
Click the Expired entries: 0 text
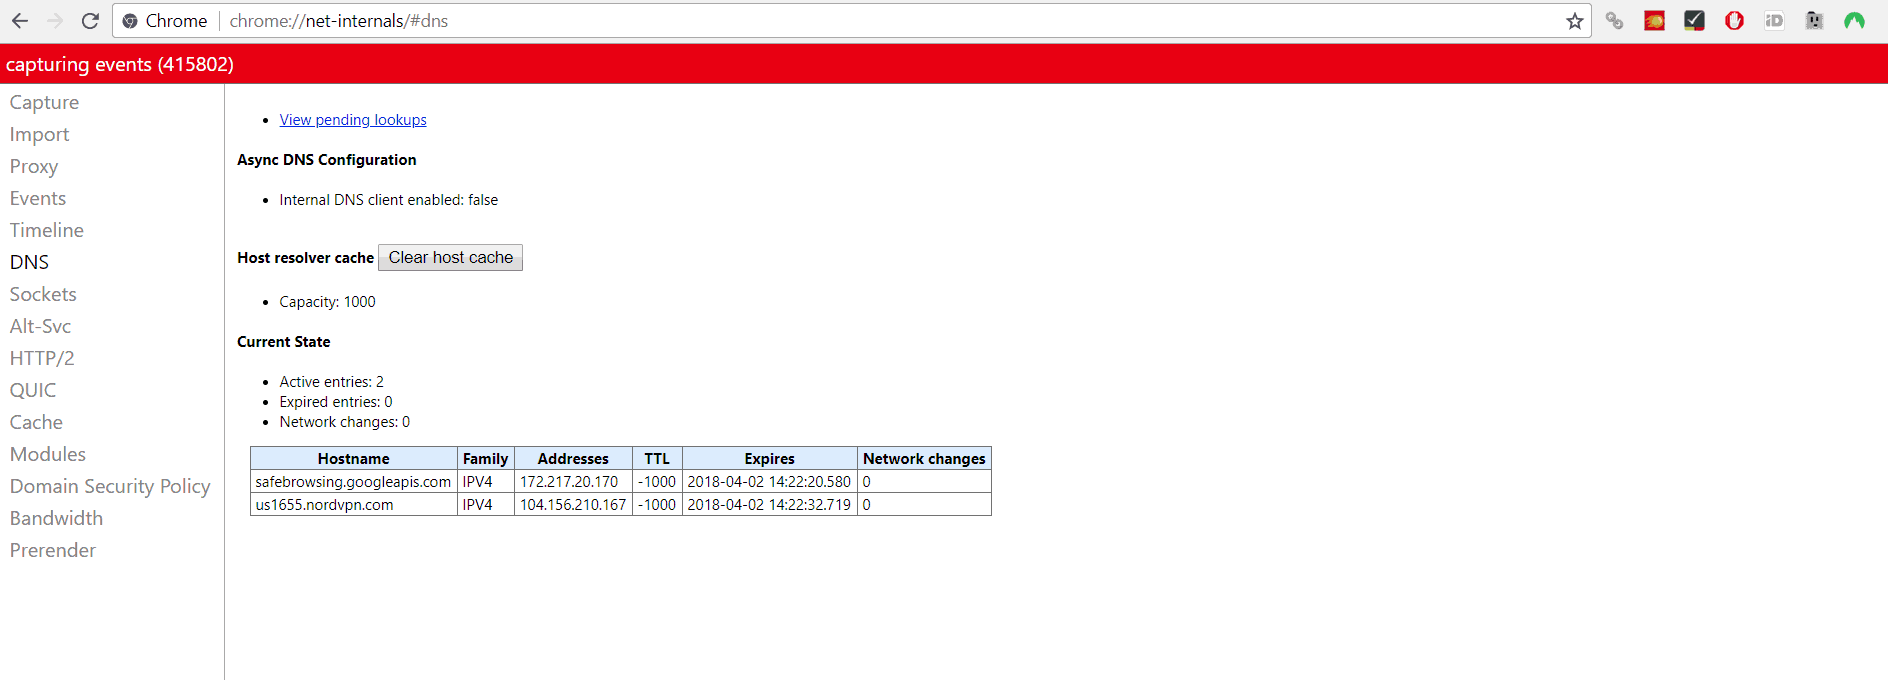pyautogui.click(x=336, y=402)
